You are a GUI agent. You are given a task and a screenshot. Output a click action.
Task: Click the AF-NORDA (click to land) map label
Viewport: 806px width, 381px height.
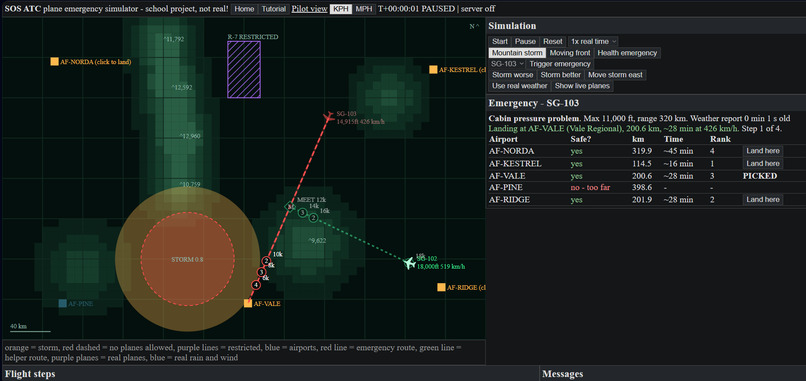(x=96, y=62)
